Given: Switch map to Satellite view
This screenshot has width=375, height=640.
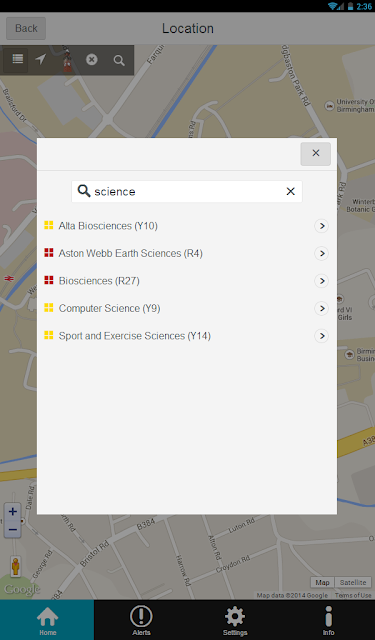Looking at the screenshot, I should pyautogui.click(x=353, y=582).
